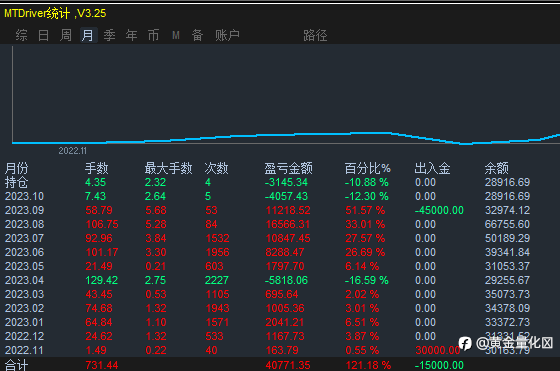Image resolution: width=560 pixels, height=371 pixels.
Task: Open the 年 yearly tab
Action: coord(131,35)
